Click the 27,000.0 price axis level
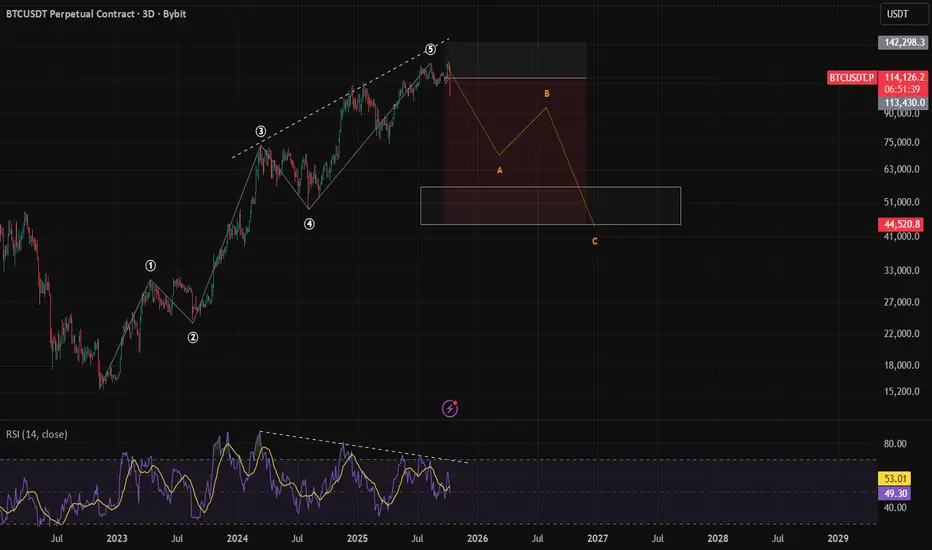 point(902,302)
